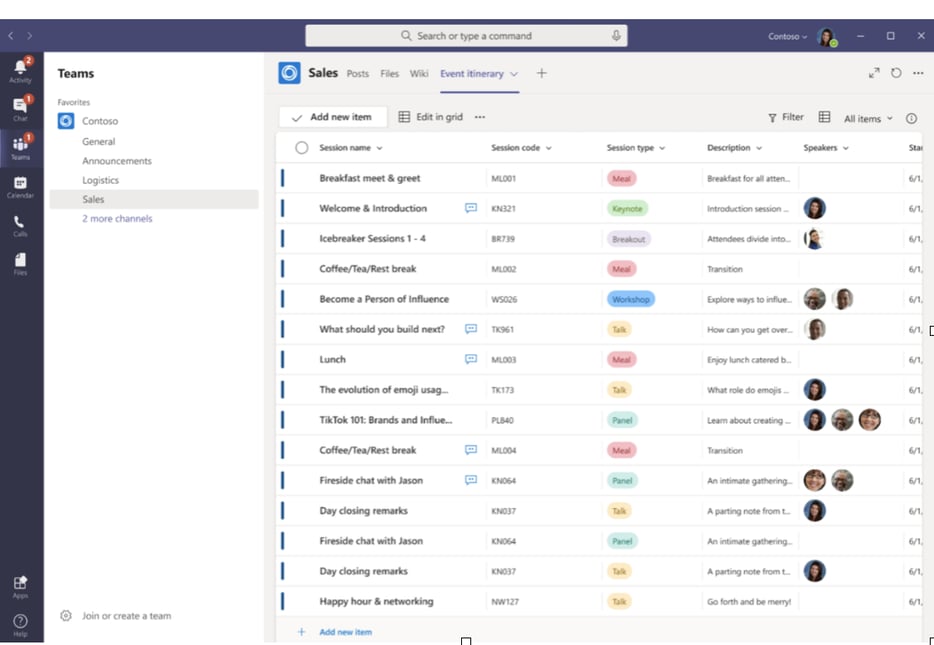Open the Session type column dropdown
934x645 pixels.
[x=662, y=148]
